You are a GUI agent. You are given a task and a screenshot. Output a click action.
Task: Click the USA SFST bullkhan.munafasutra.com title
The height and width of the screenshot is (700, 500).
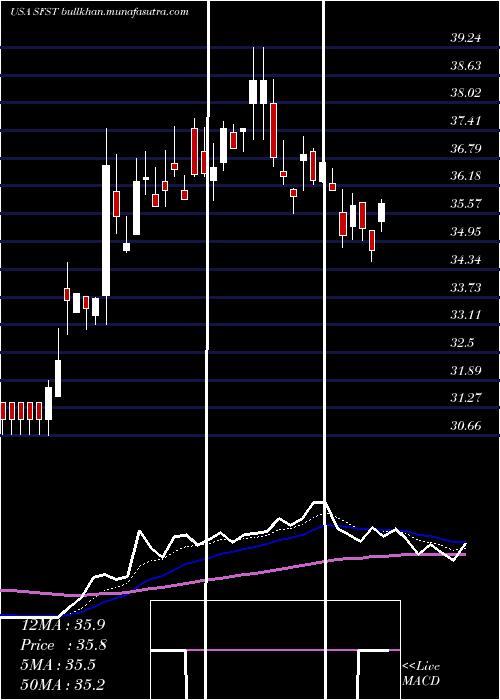[99, 12]
